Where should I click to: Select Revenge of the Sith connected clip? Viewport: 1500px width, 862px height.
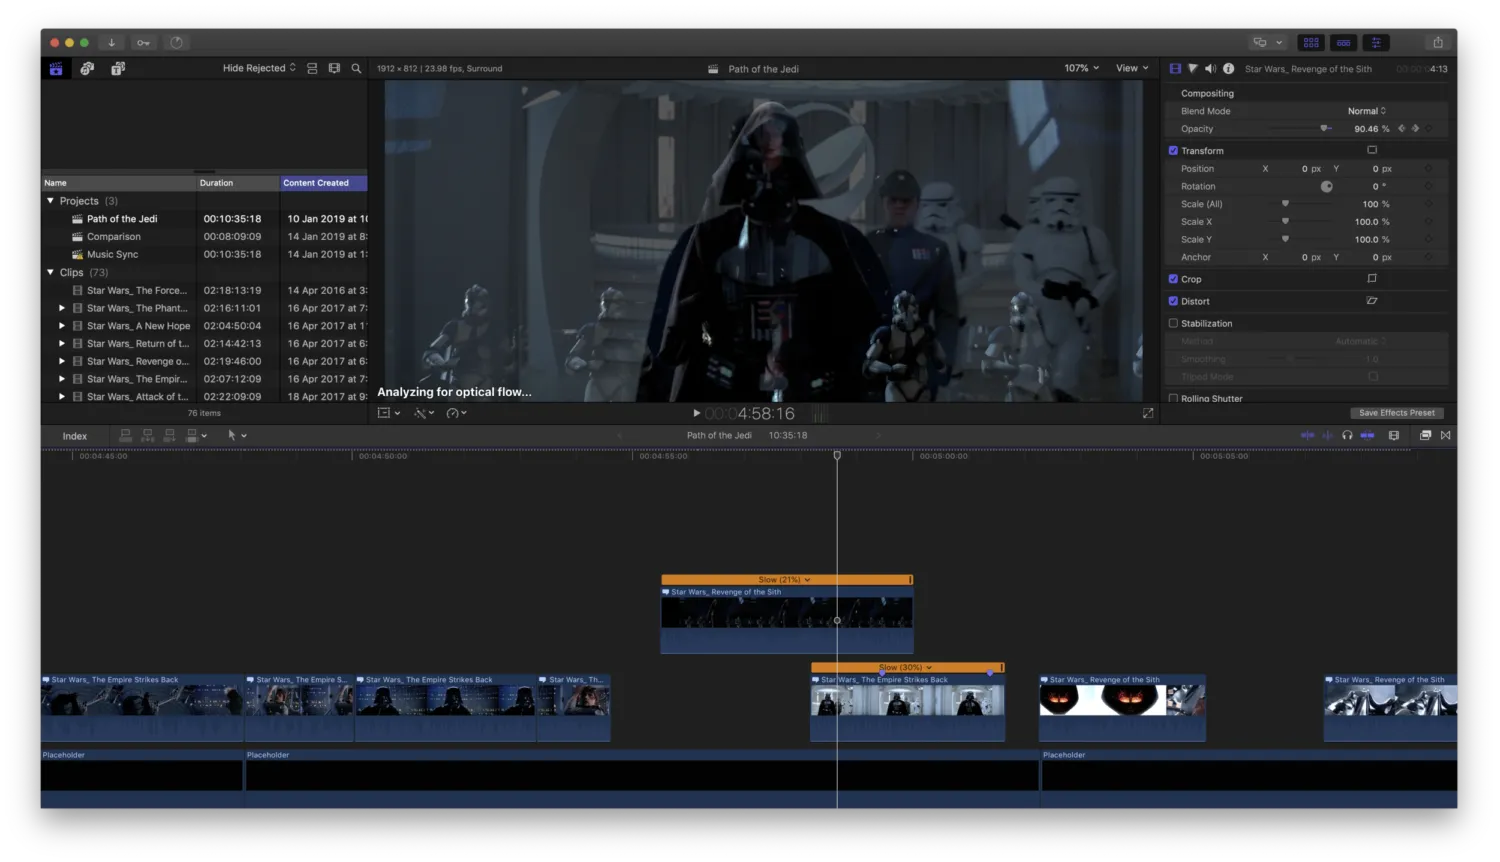click(787, 620)
